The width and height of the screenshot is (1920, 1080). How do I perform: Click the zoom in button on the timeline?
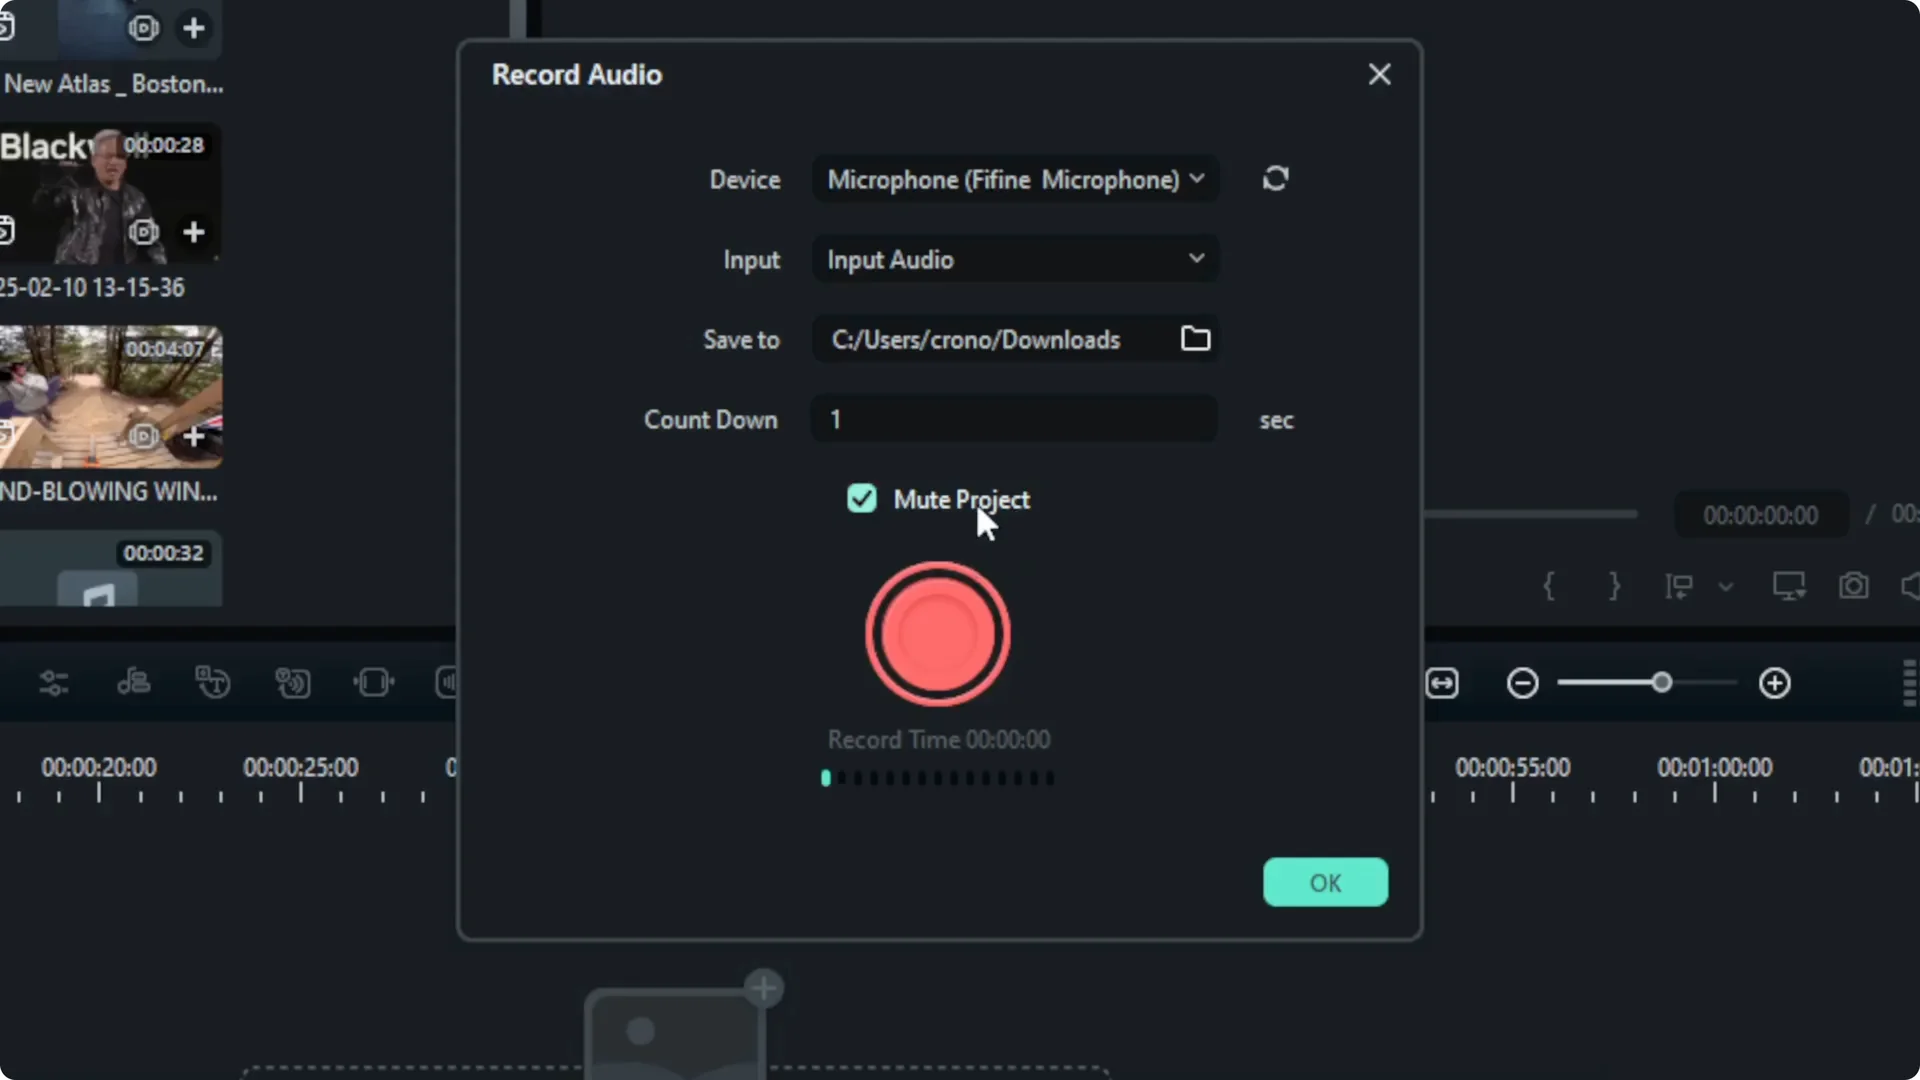[x=1776, y=683]
